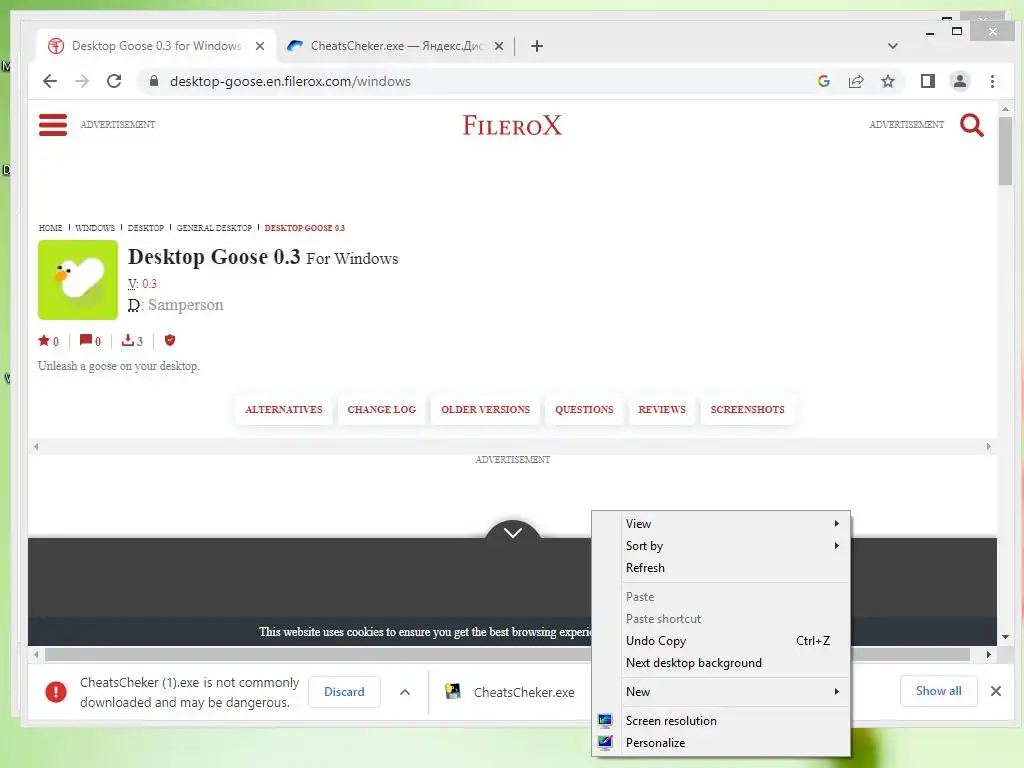Viewport: 1024px width, 768px height.
Task: Expand the New submenu
Action: (720, 692)
